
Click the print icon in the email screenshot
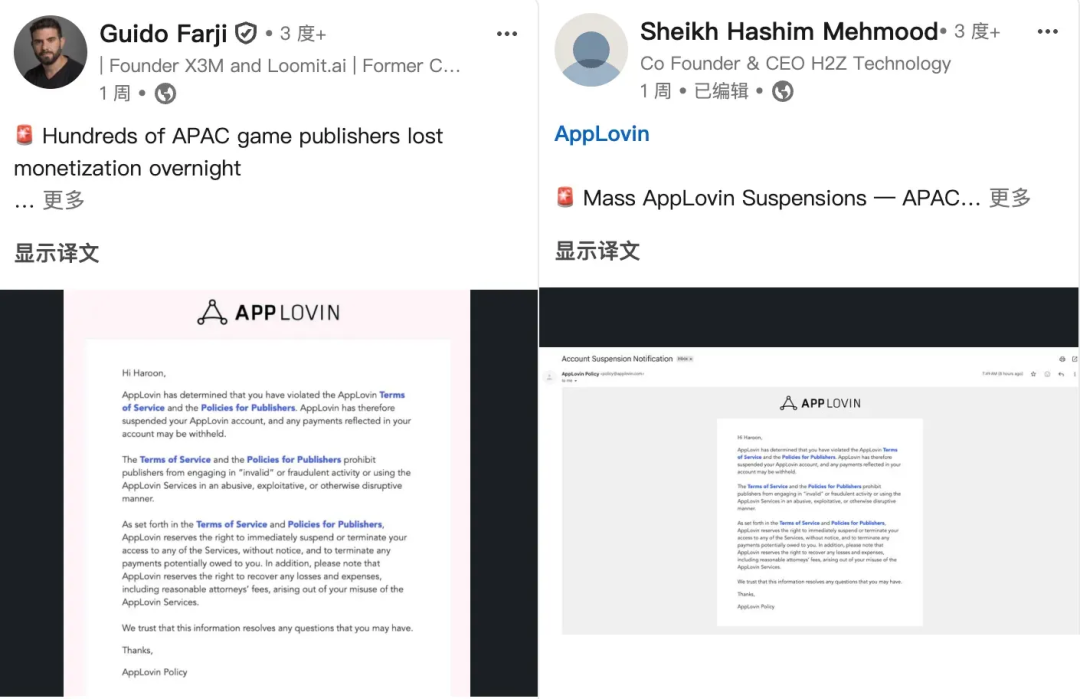[x=1062, y=359]
